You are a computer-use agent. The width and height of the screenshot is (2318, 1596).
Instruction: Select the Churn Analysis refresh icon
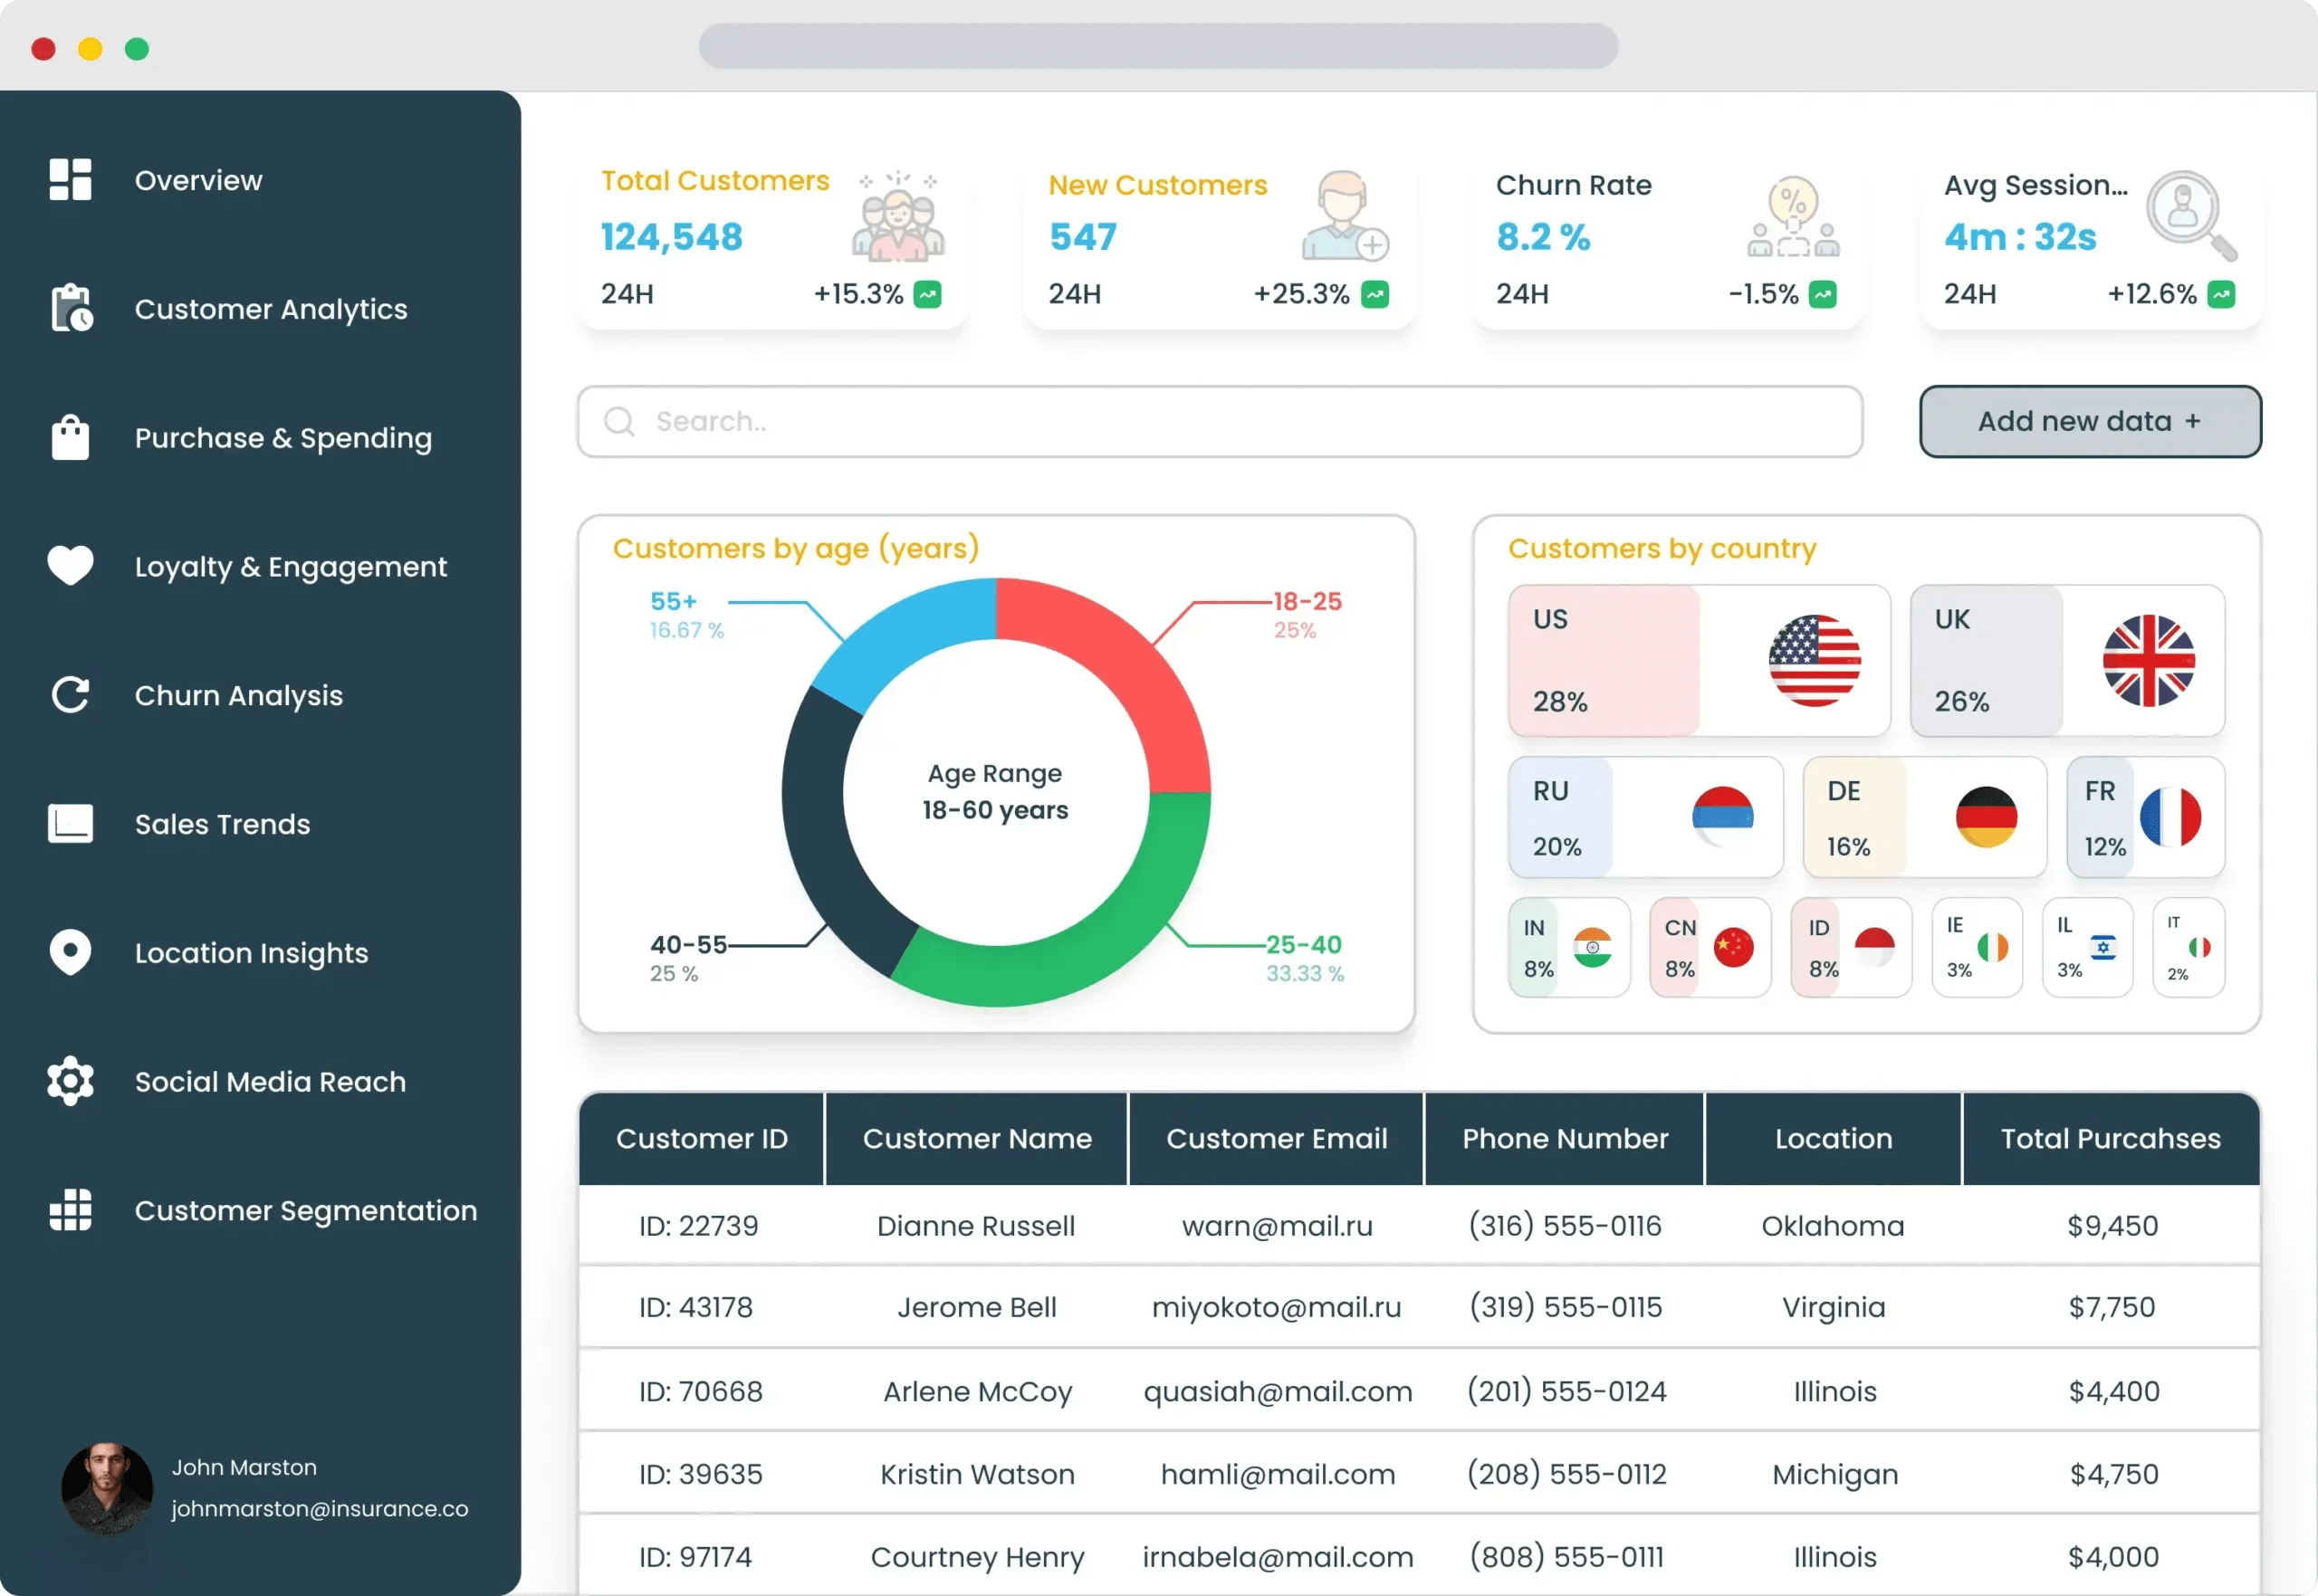click(70, 694)
